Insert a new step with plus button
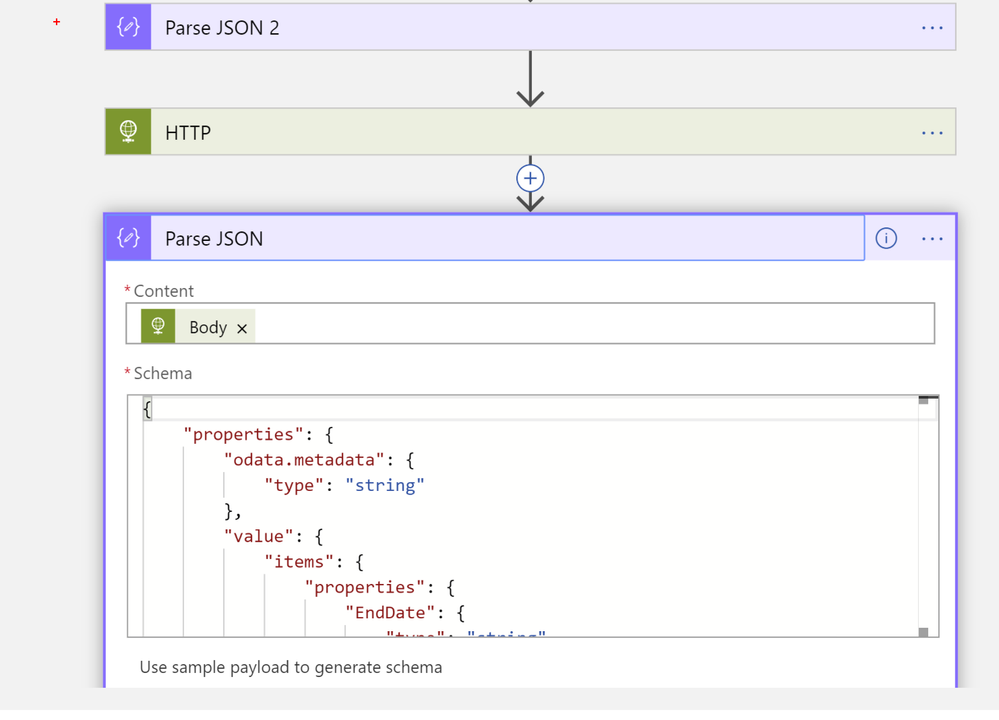Screen dimensions: 999x720 click(530, 178)
